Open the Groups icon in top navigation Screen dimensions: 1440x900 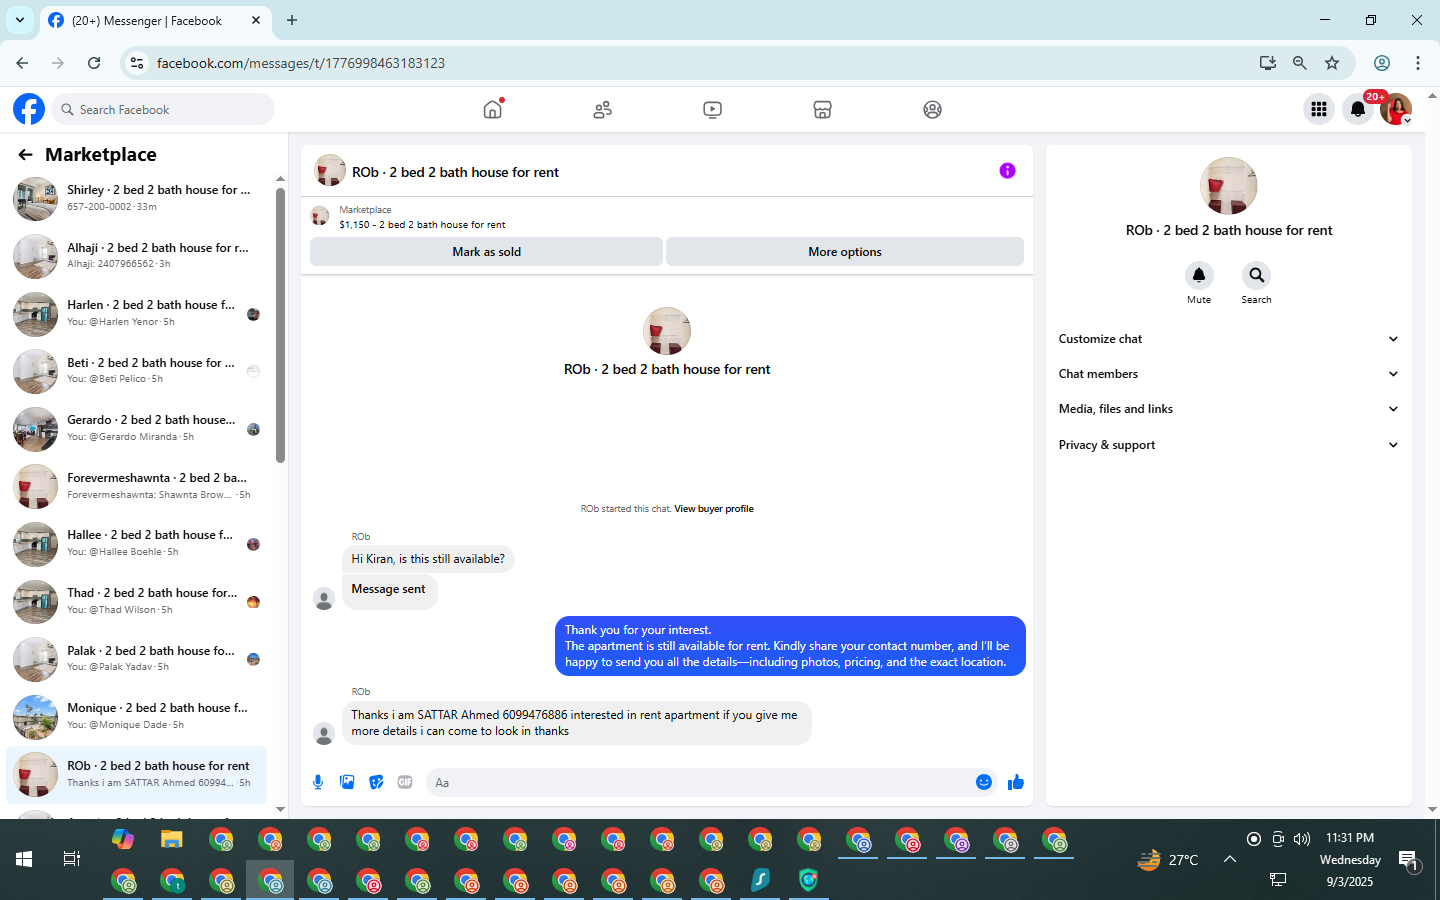click(932, 109)
